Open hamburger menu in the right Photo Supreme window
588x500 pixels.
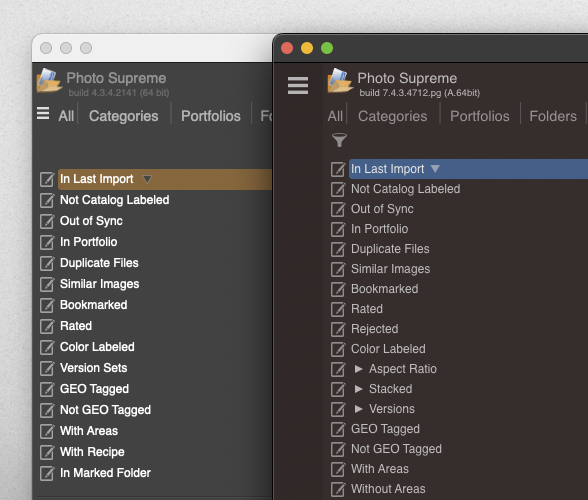click(x=298, y=86)
